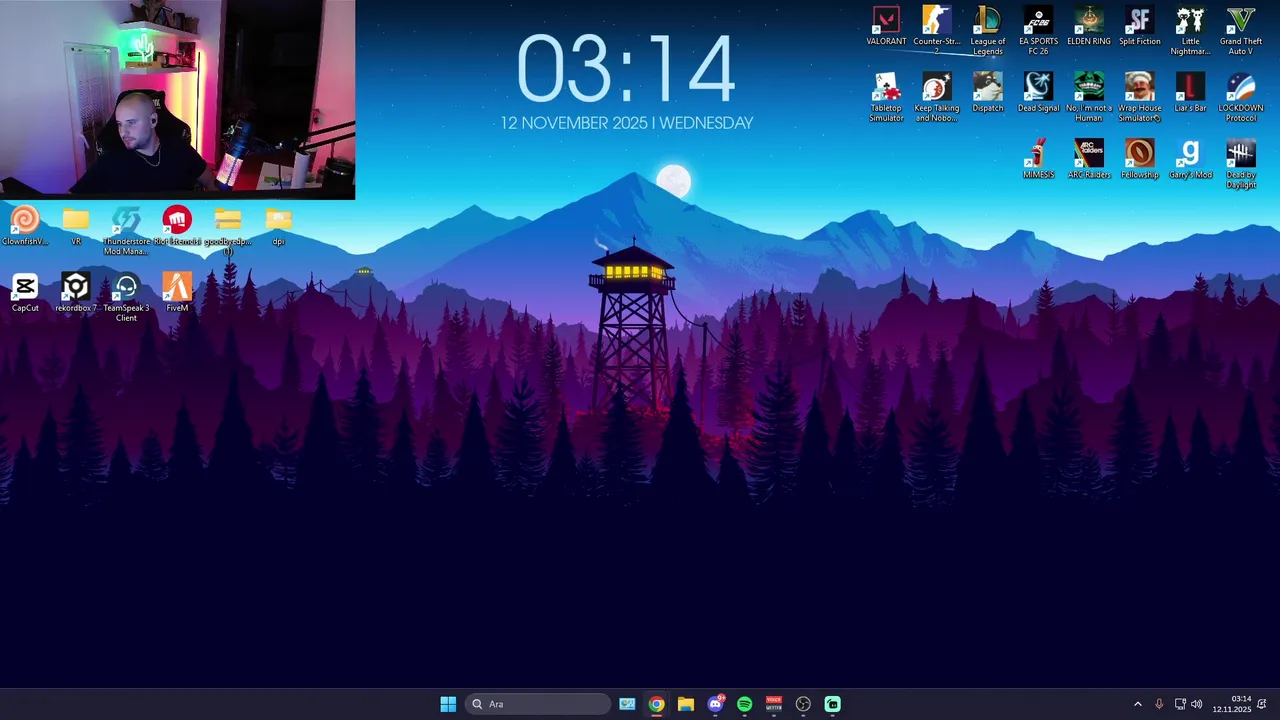Select the goodbyedpi zipped folder
Image resolution: width=1280 pixels, height=720 pixels.
[228, 231]
